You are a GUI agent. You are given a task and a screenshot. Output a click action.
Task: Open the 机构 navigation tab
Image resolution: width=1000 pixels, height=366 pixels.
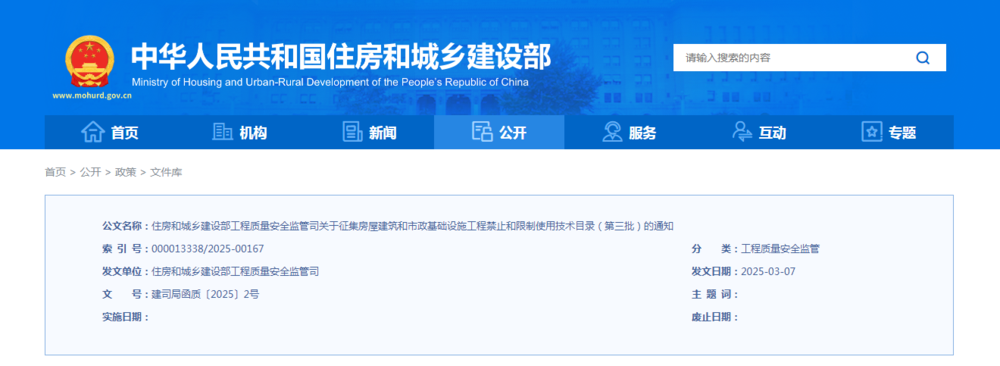pos(240,132)
